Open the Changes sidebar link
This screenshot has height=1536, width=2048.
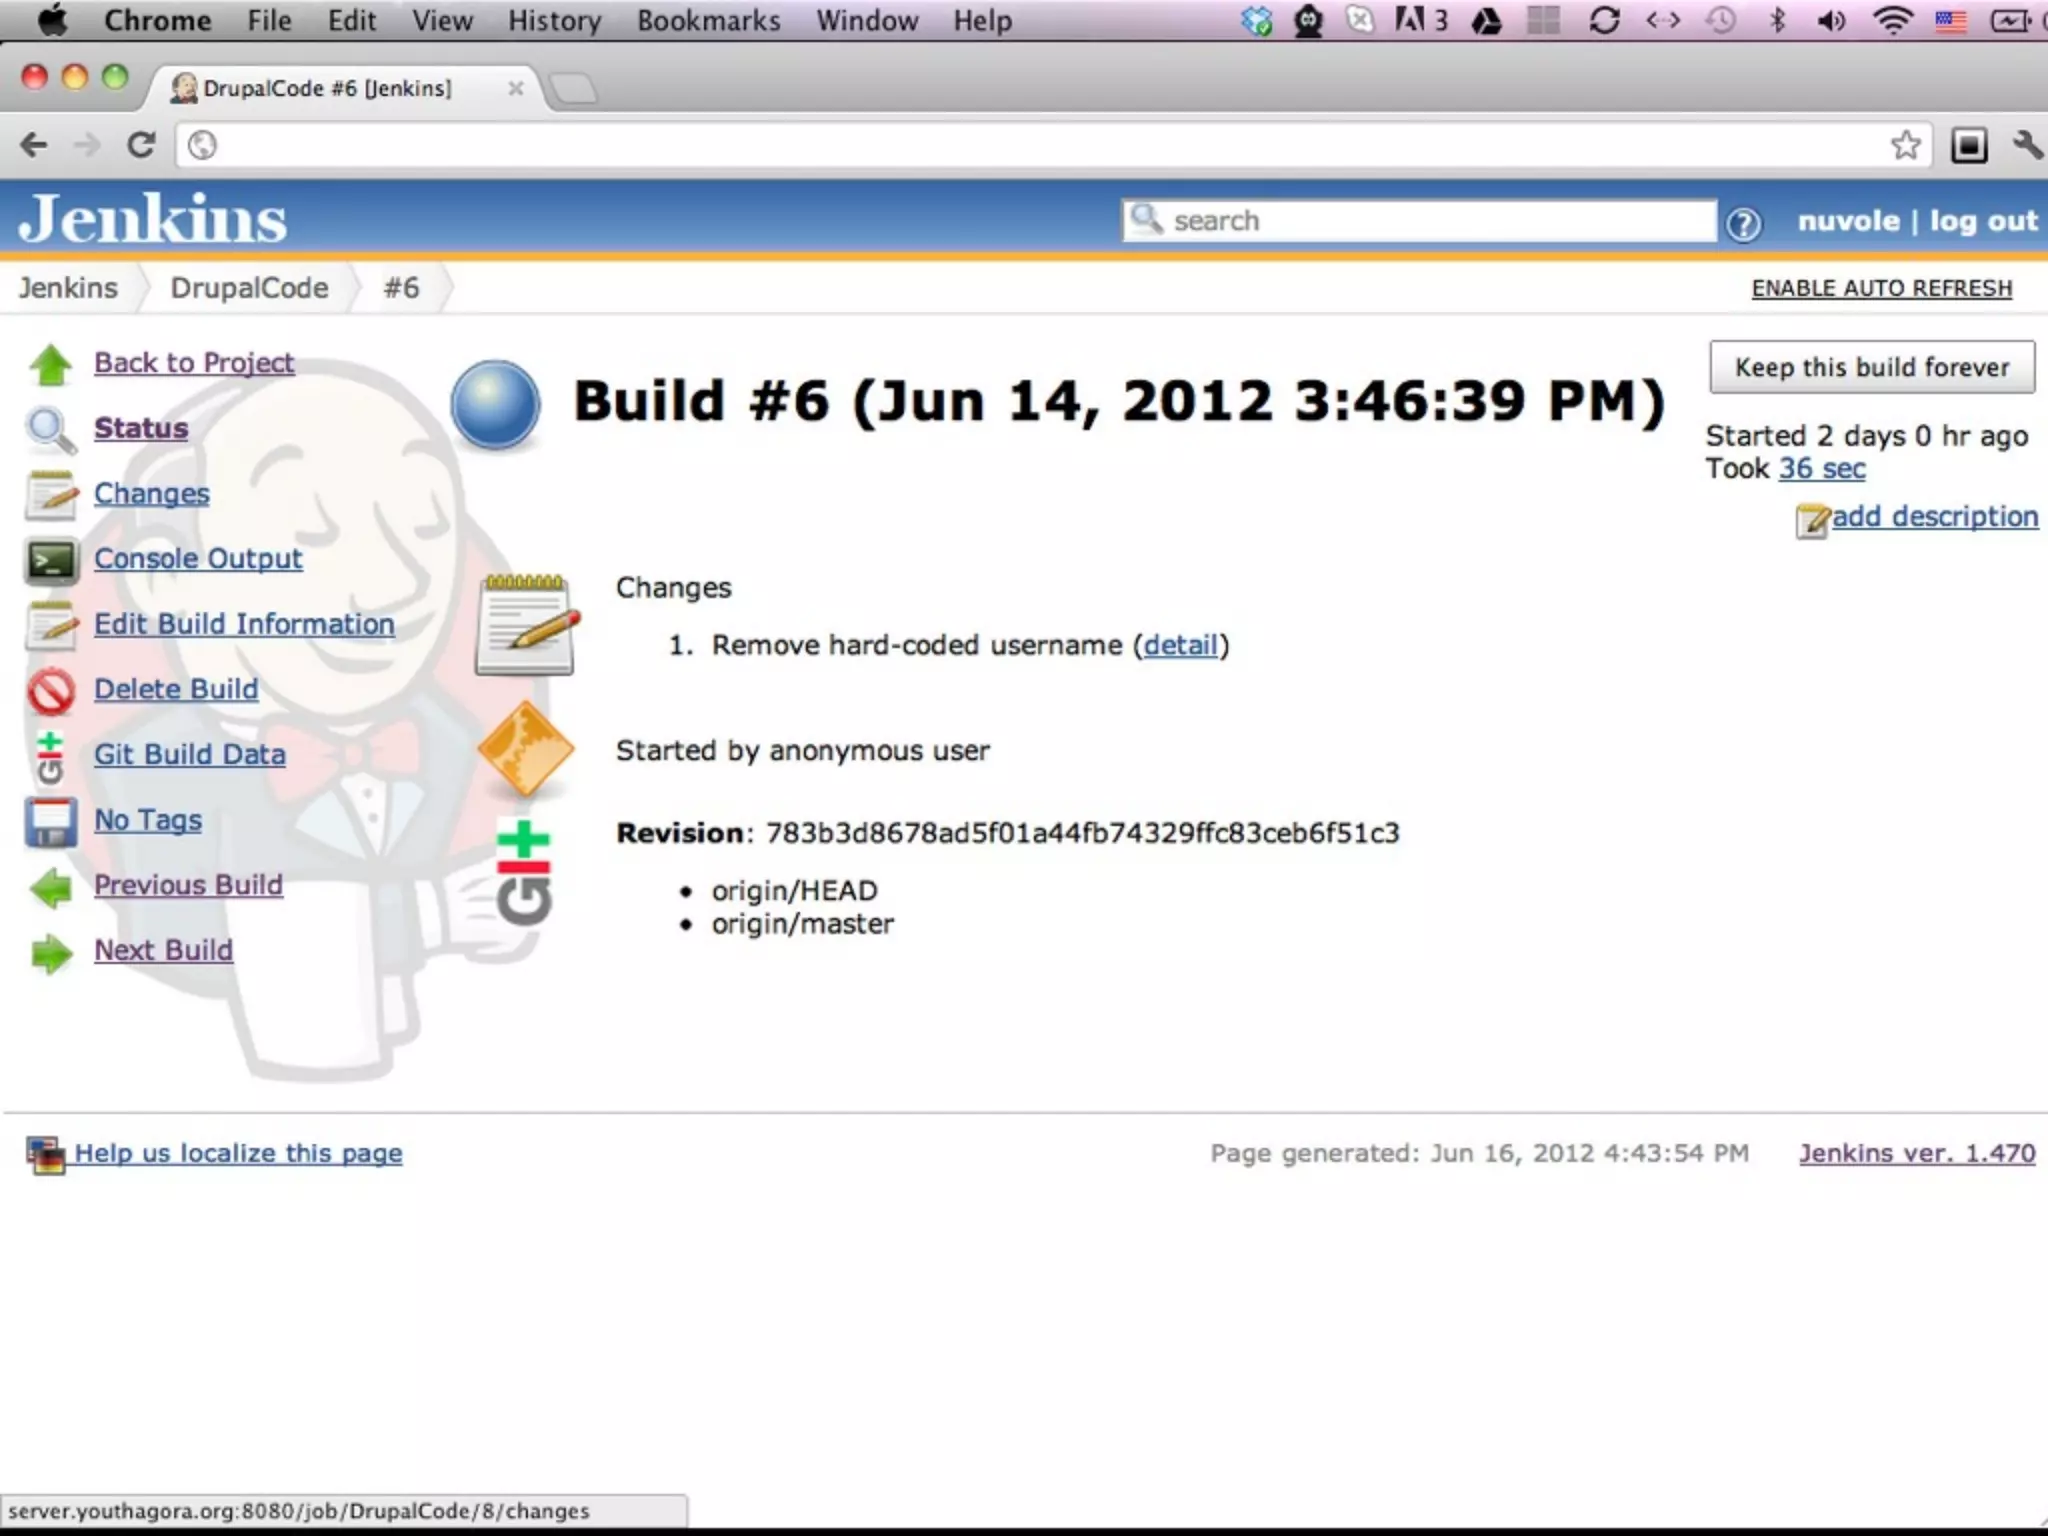[x=152, y=494]
